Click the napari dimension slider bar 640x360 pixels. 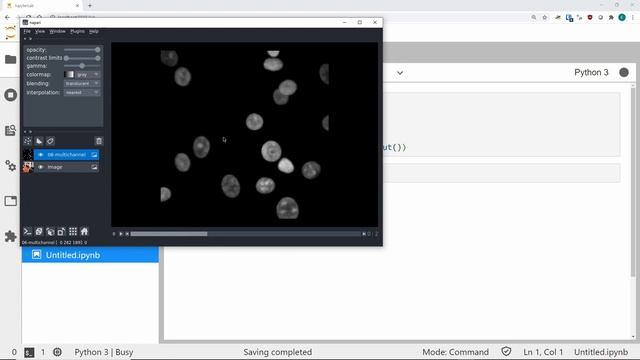(245, 234)
